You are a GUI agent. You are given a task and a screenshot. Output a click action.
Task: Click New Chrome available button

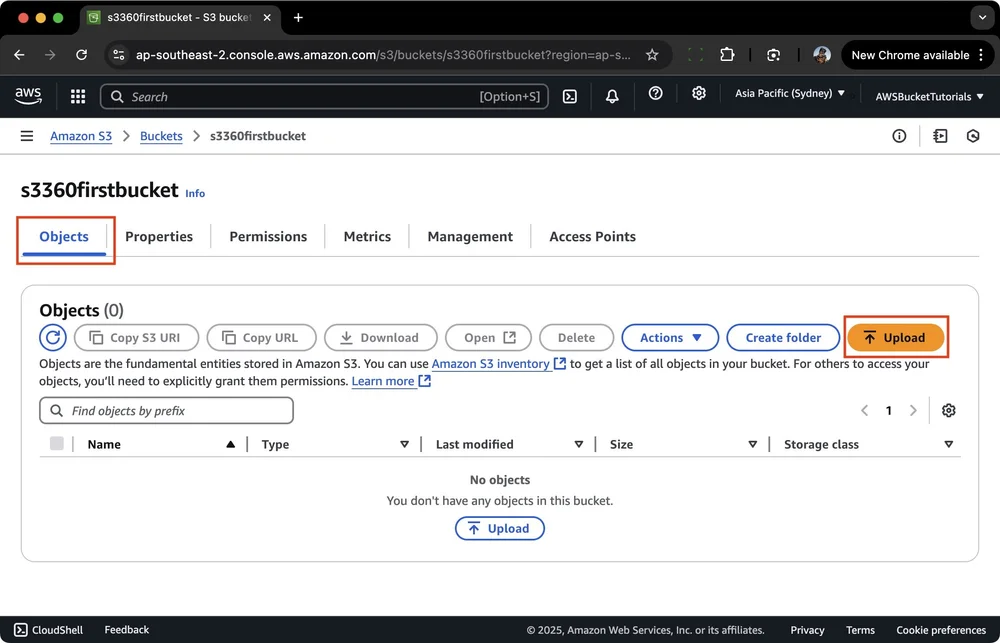[x=917, y=55]
